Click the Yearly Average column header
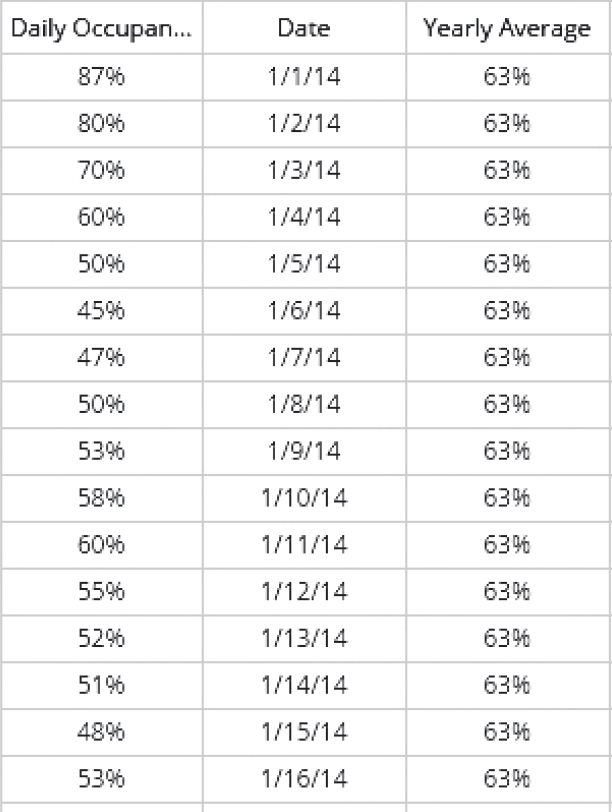 click(x=506, y=29)
